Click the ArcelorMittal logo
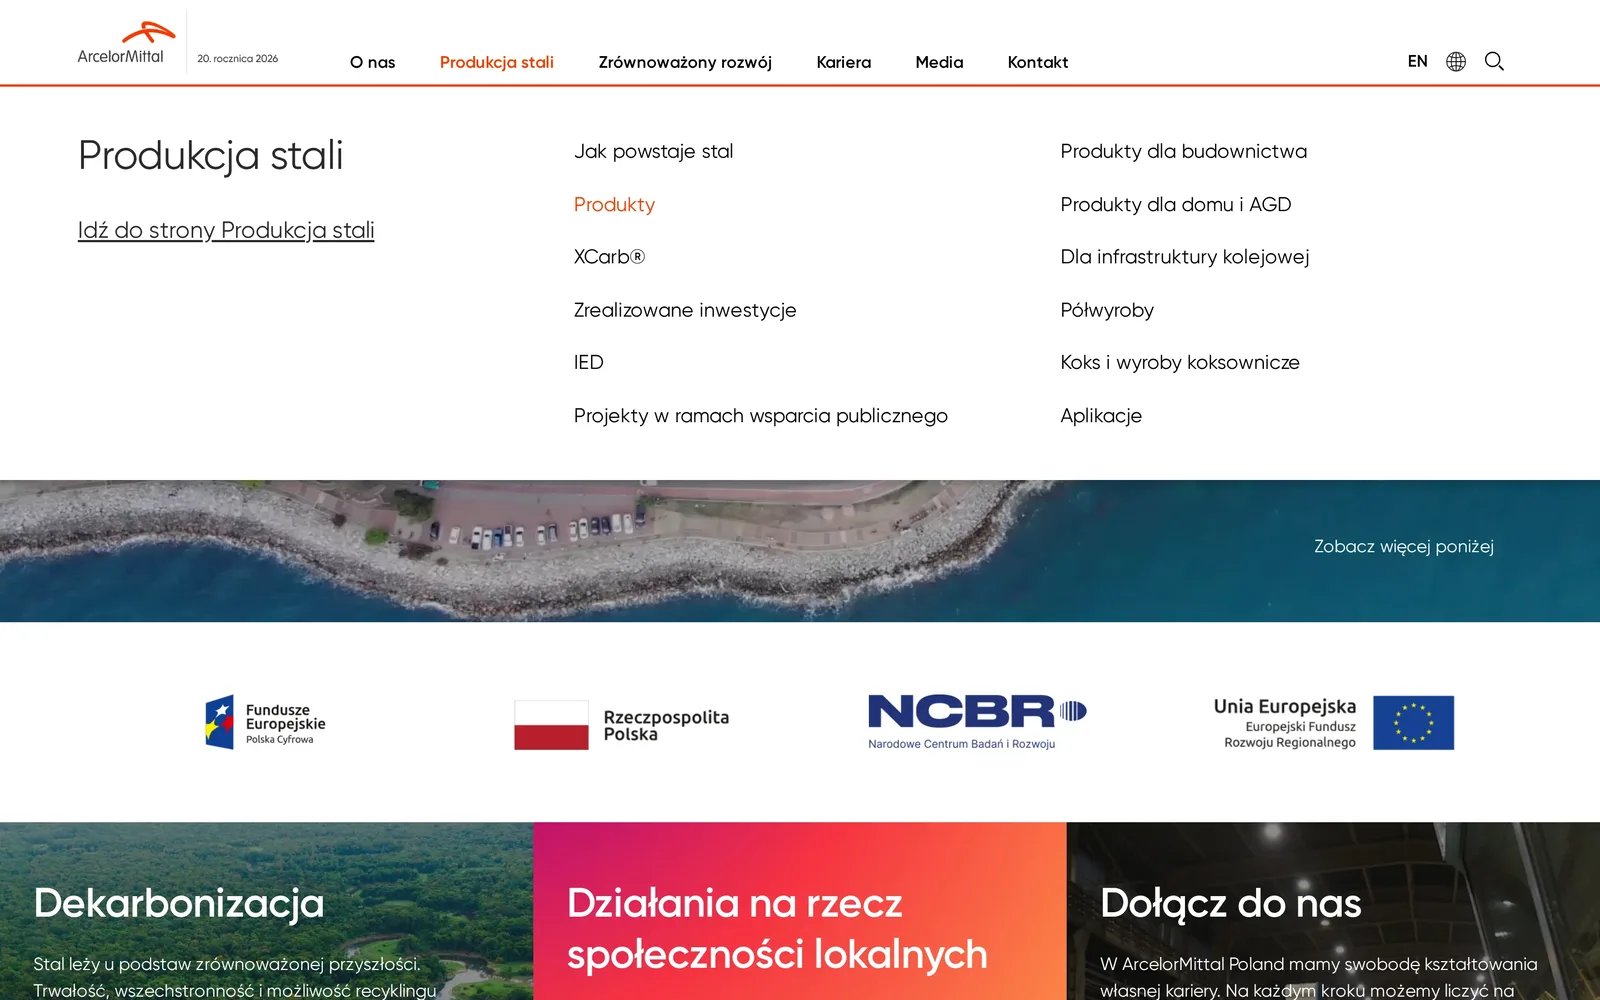 (x=126, y=43)
